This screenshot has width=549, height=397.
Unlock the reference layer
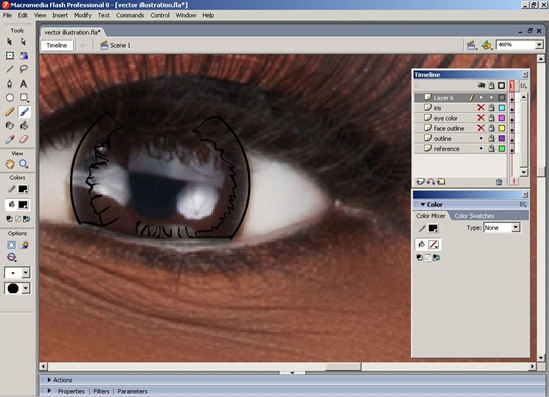[492, 149]
